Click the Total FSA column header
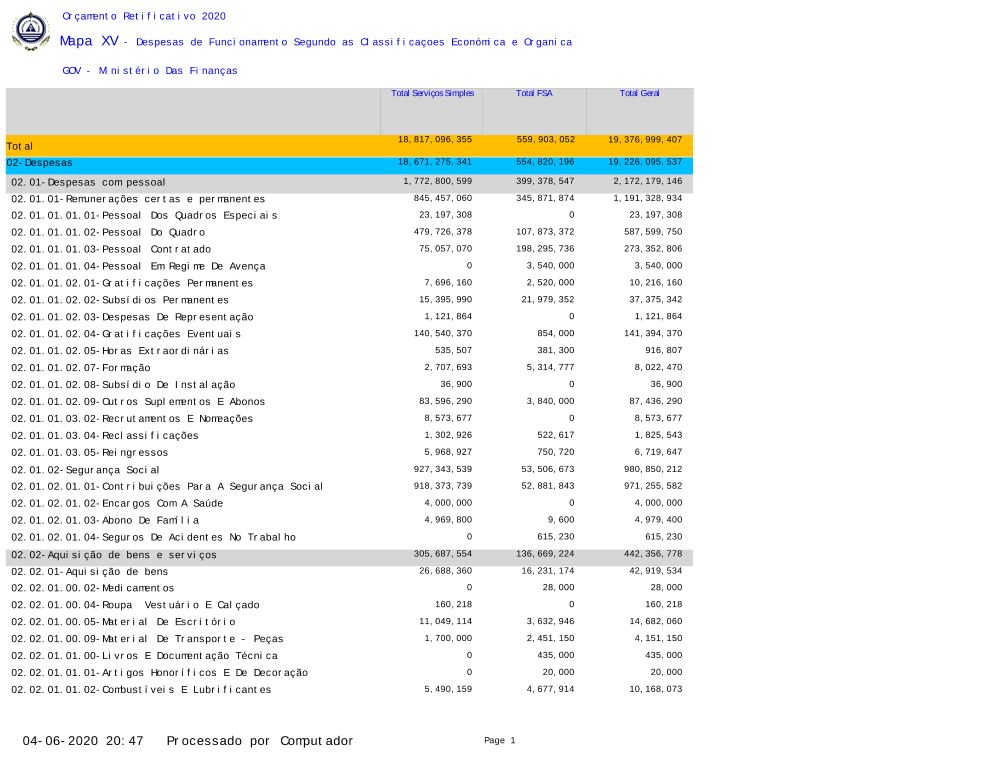The width and height of the screenshot is (1000, 773). (534, 93)
